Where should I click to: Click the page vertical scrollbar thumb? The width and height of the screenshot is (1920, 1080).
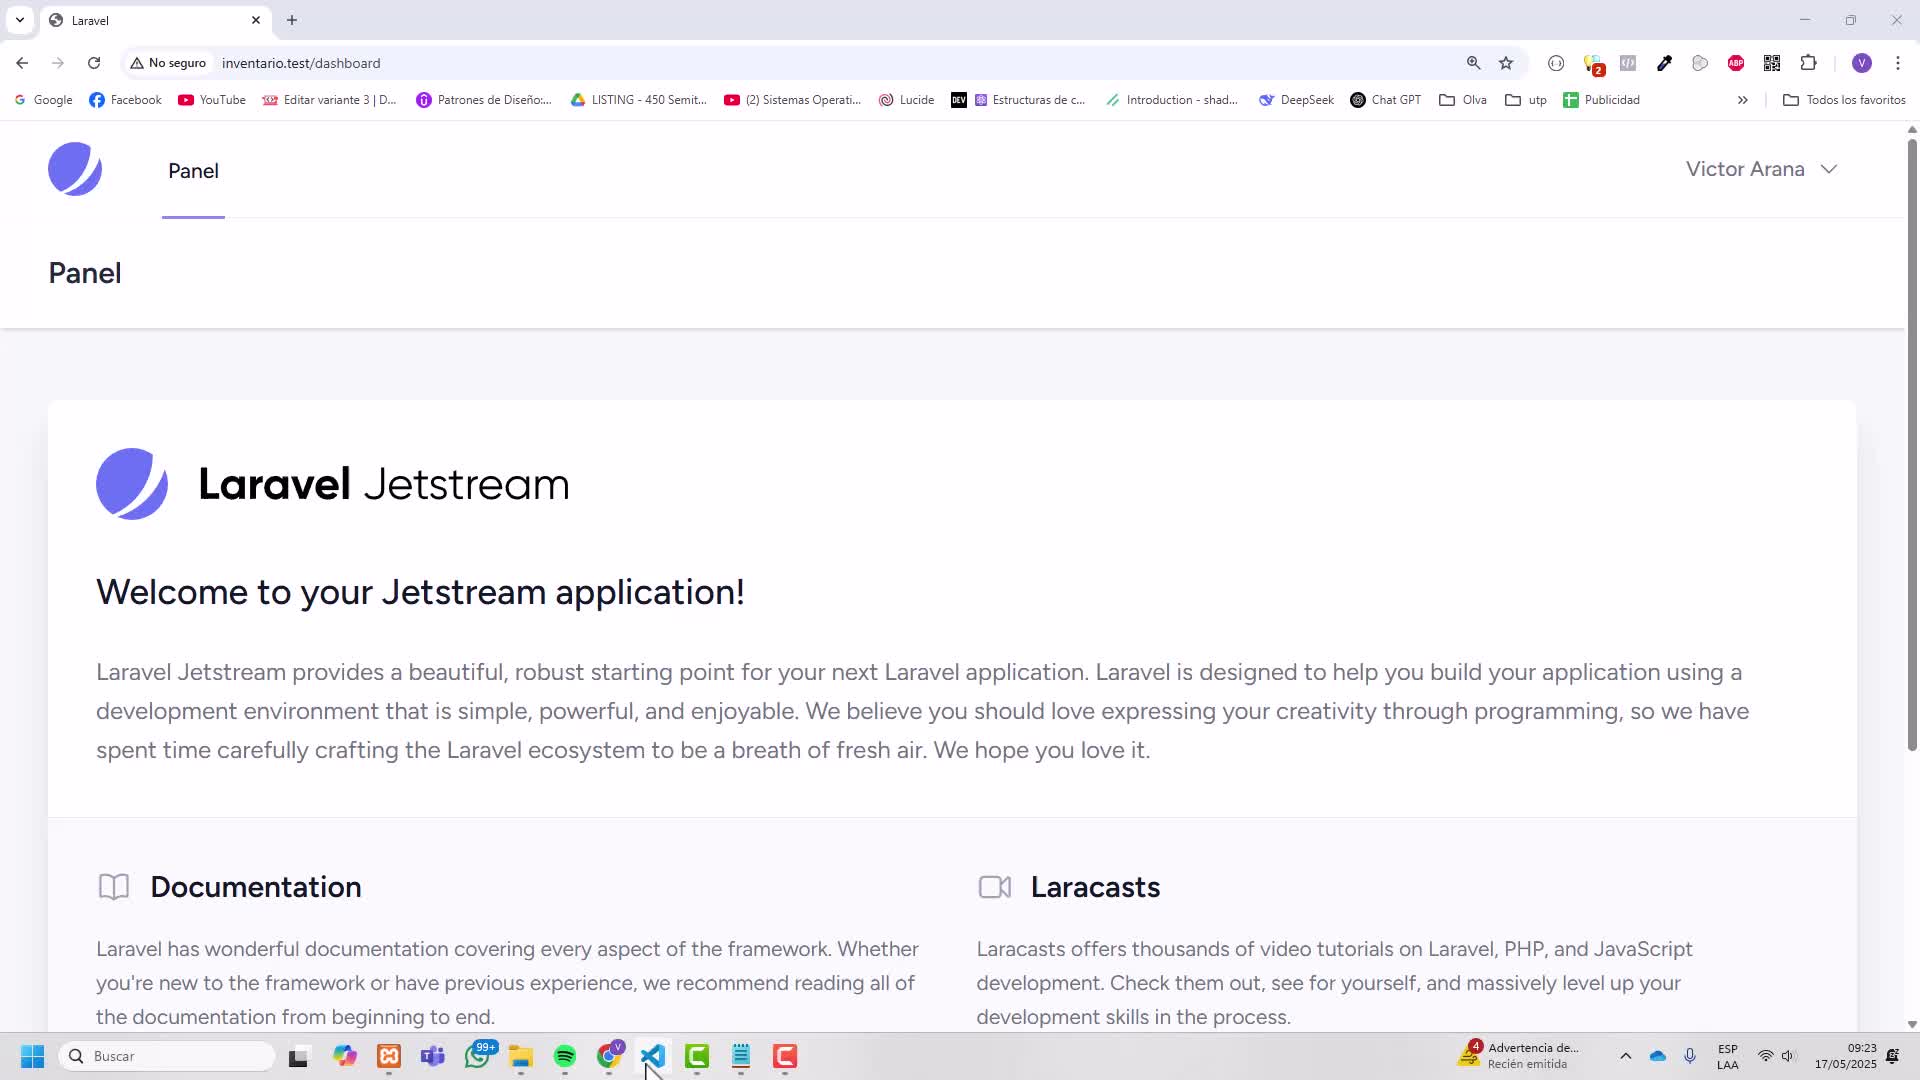click(1912, 444)
